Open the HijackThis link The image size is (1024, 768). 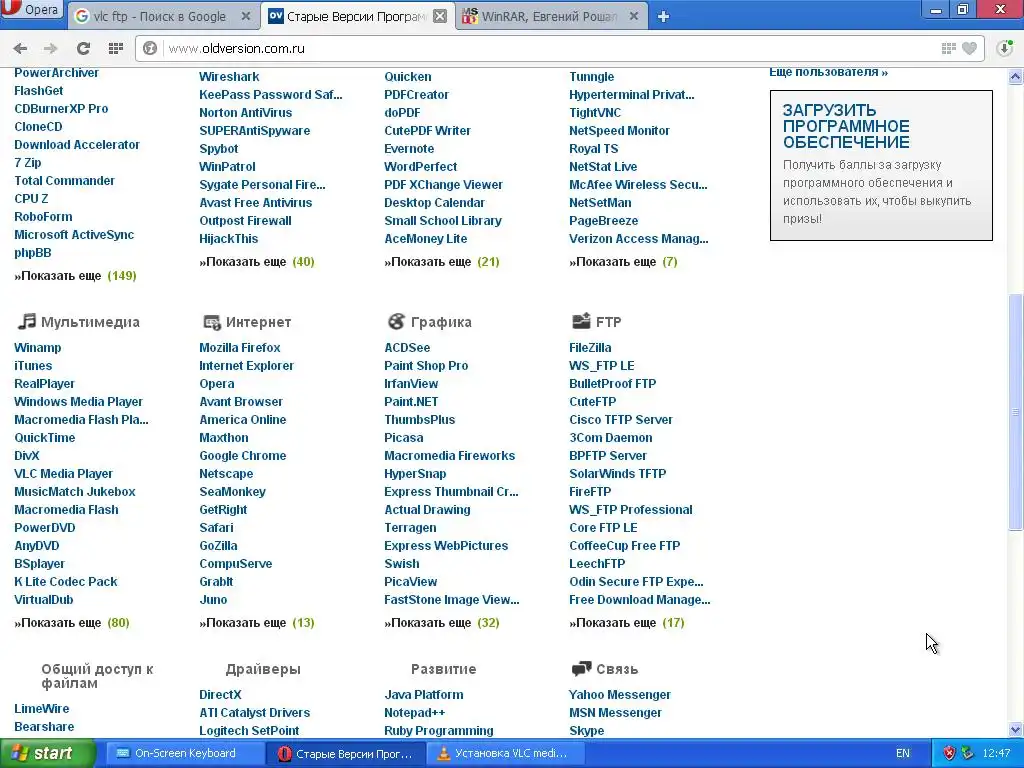(x=229, y=239)
